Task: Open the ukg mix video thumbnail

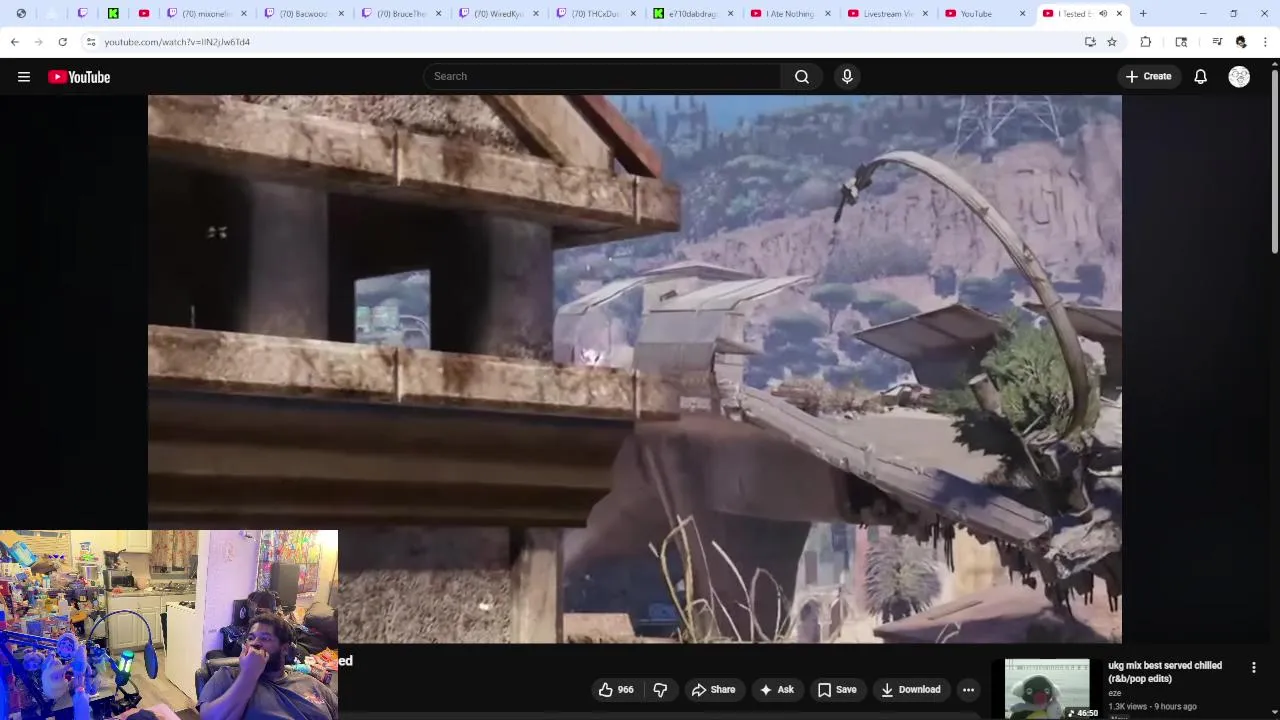Action: click(x=1047, y=688)
